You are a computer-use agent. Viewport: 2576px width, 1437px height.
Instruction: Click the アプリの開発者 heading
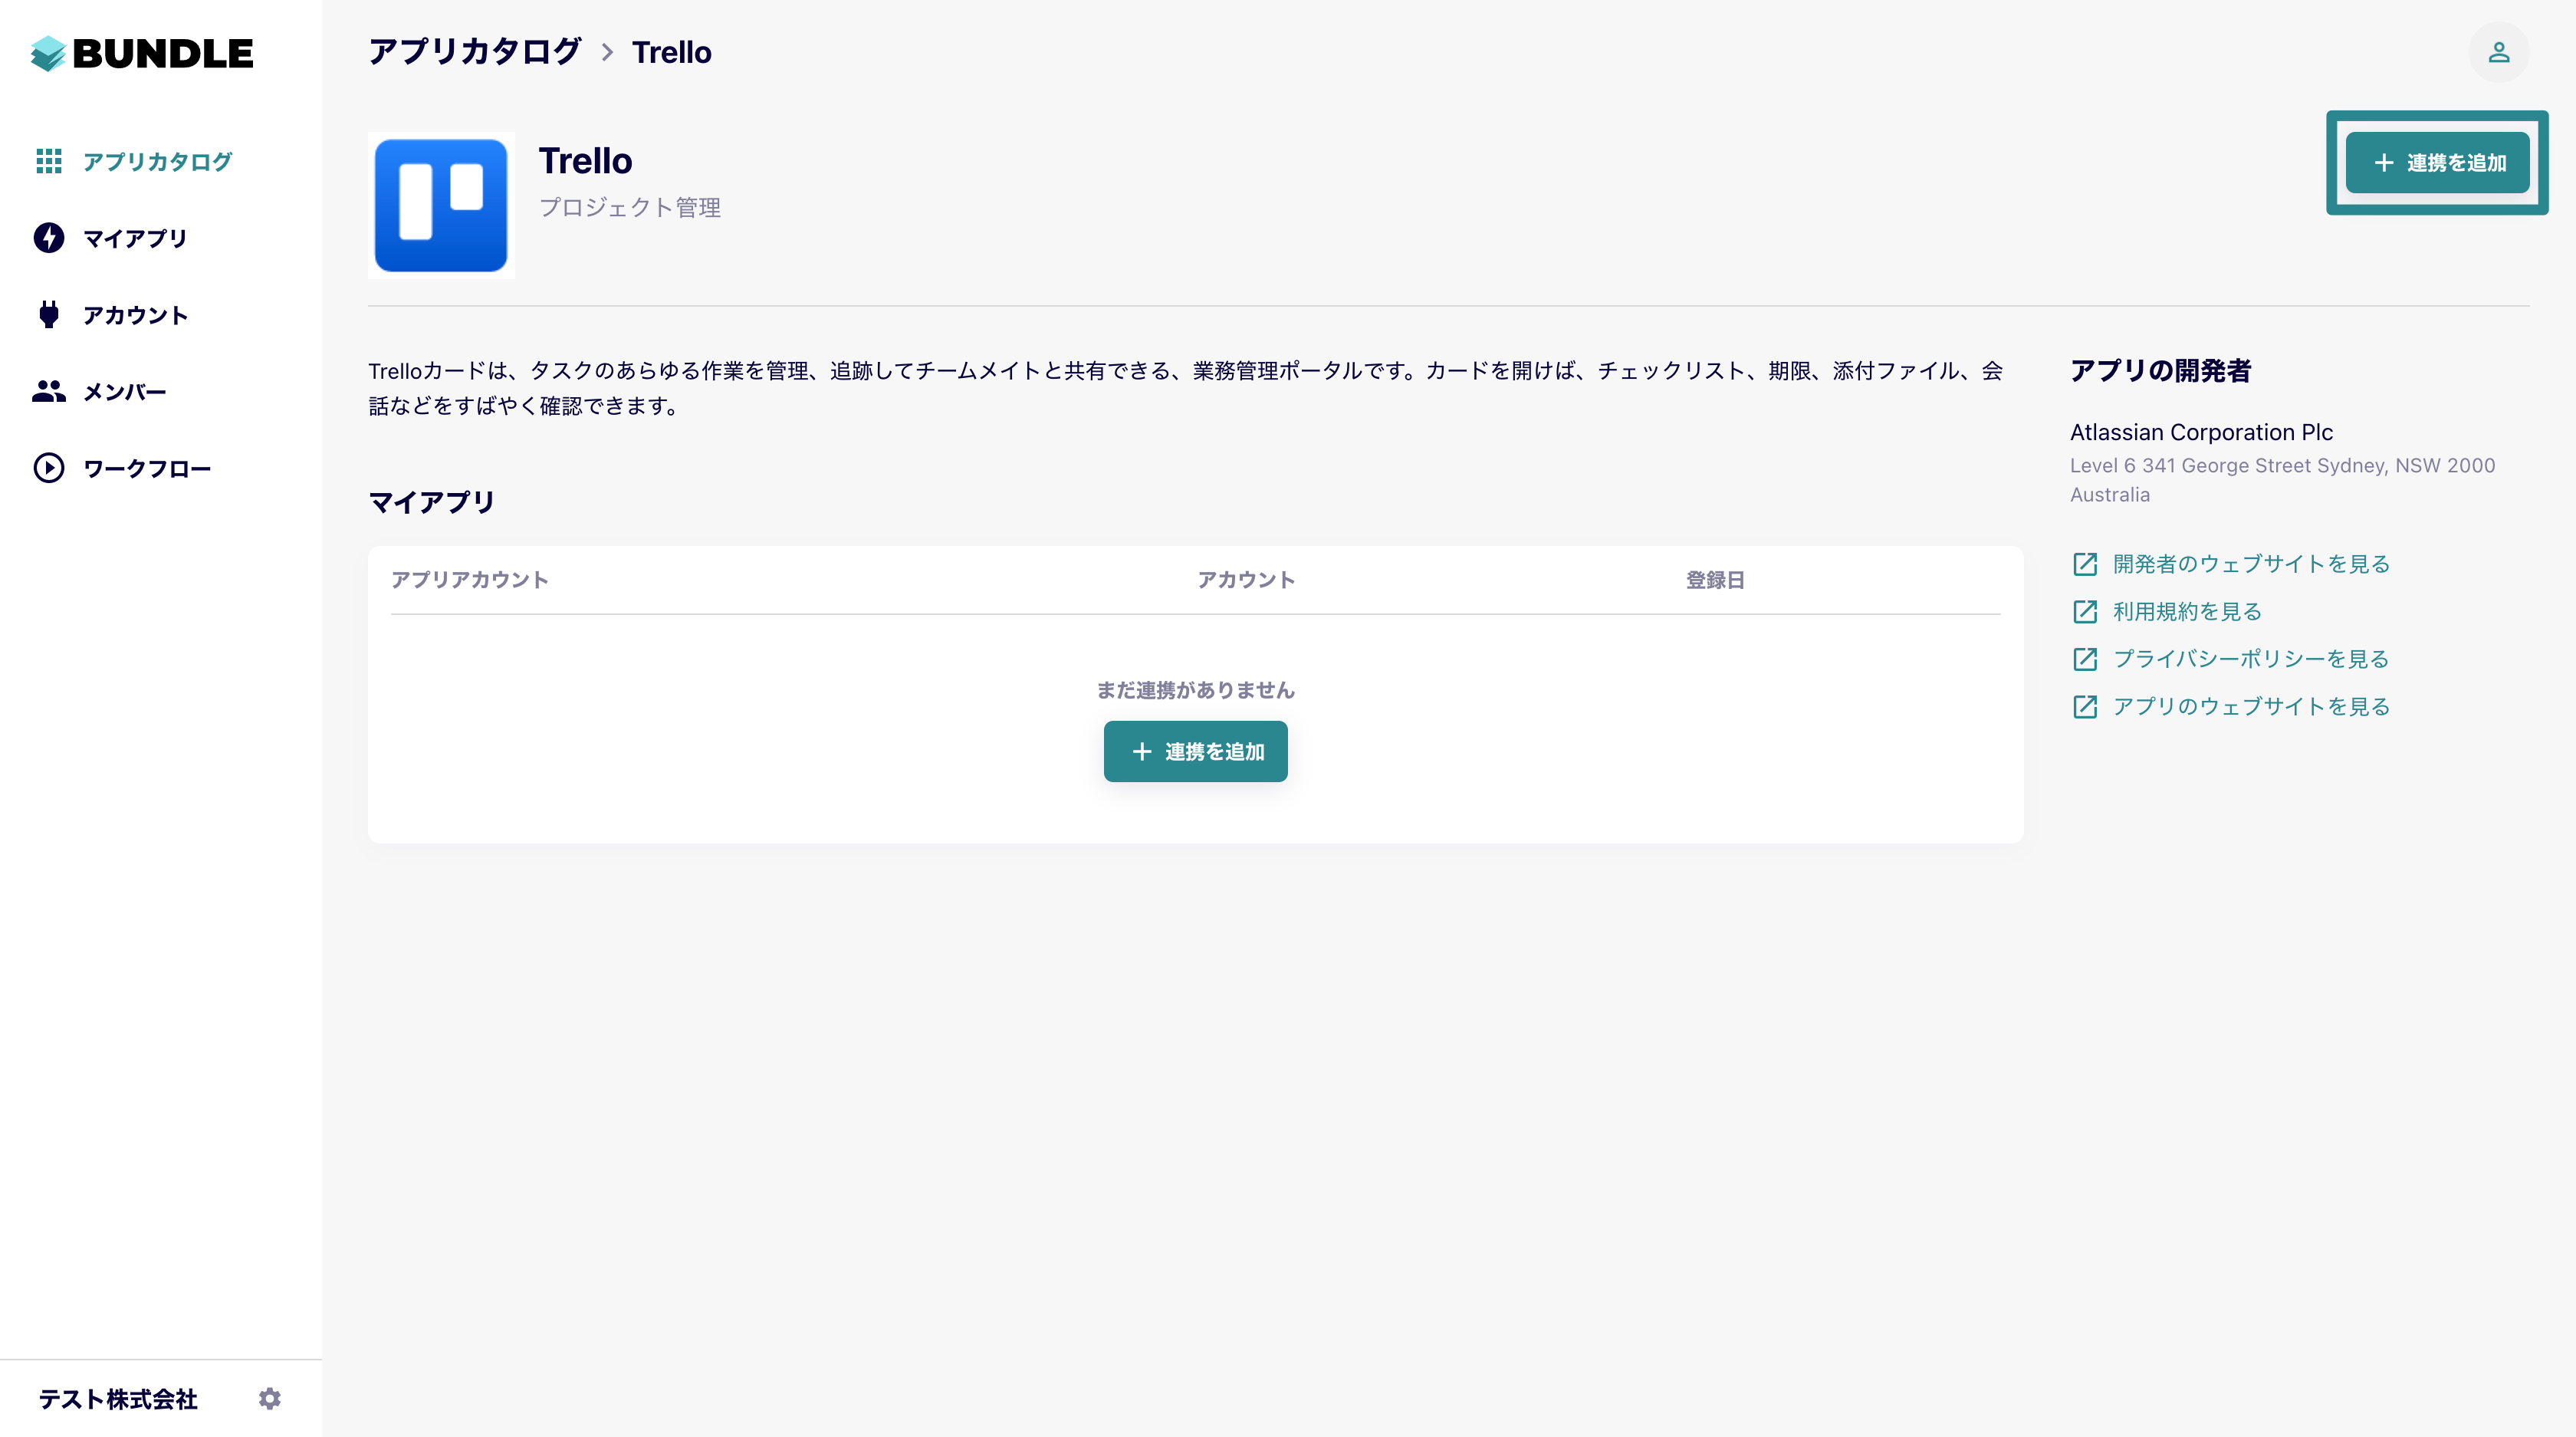[x=2160, y=370]
